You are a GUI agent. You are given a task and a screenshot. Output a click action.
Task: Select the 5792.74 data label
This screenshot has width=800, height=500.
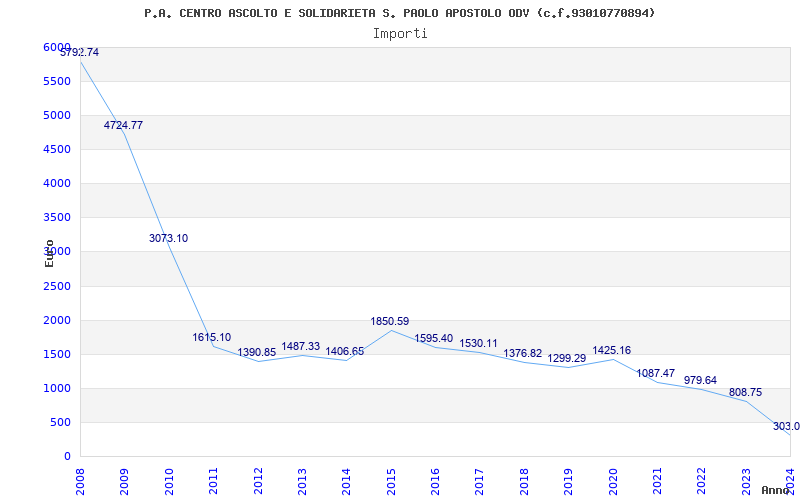point(80,52)
